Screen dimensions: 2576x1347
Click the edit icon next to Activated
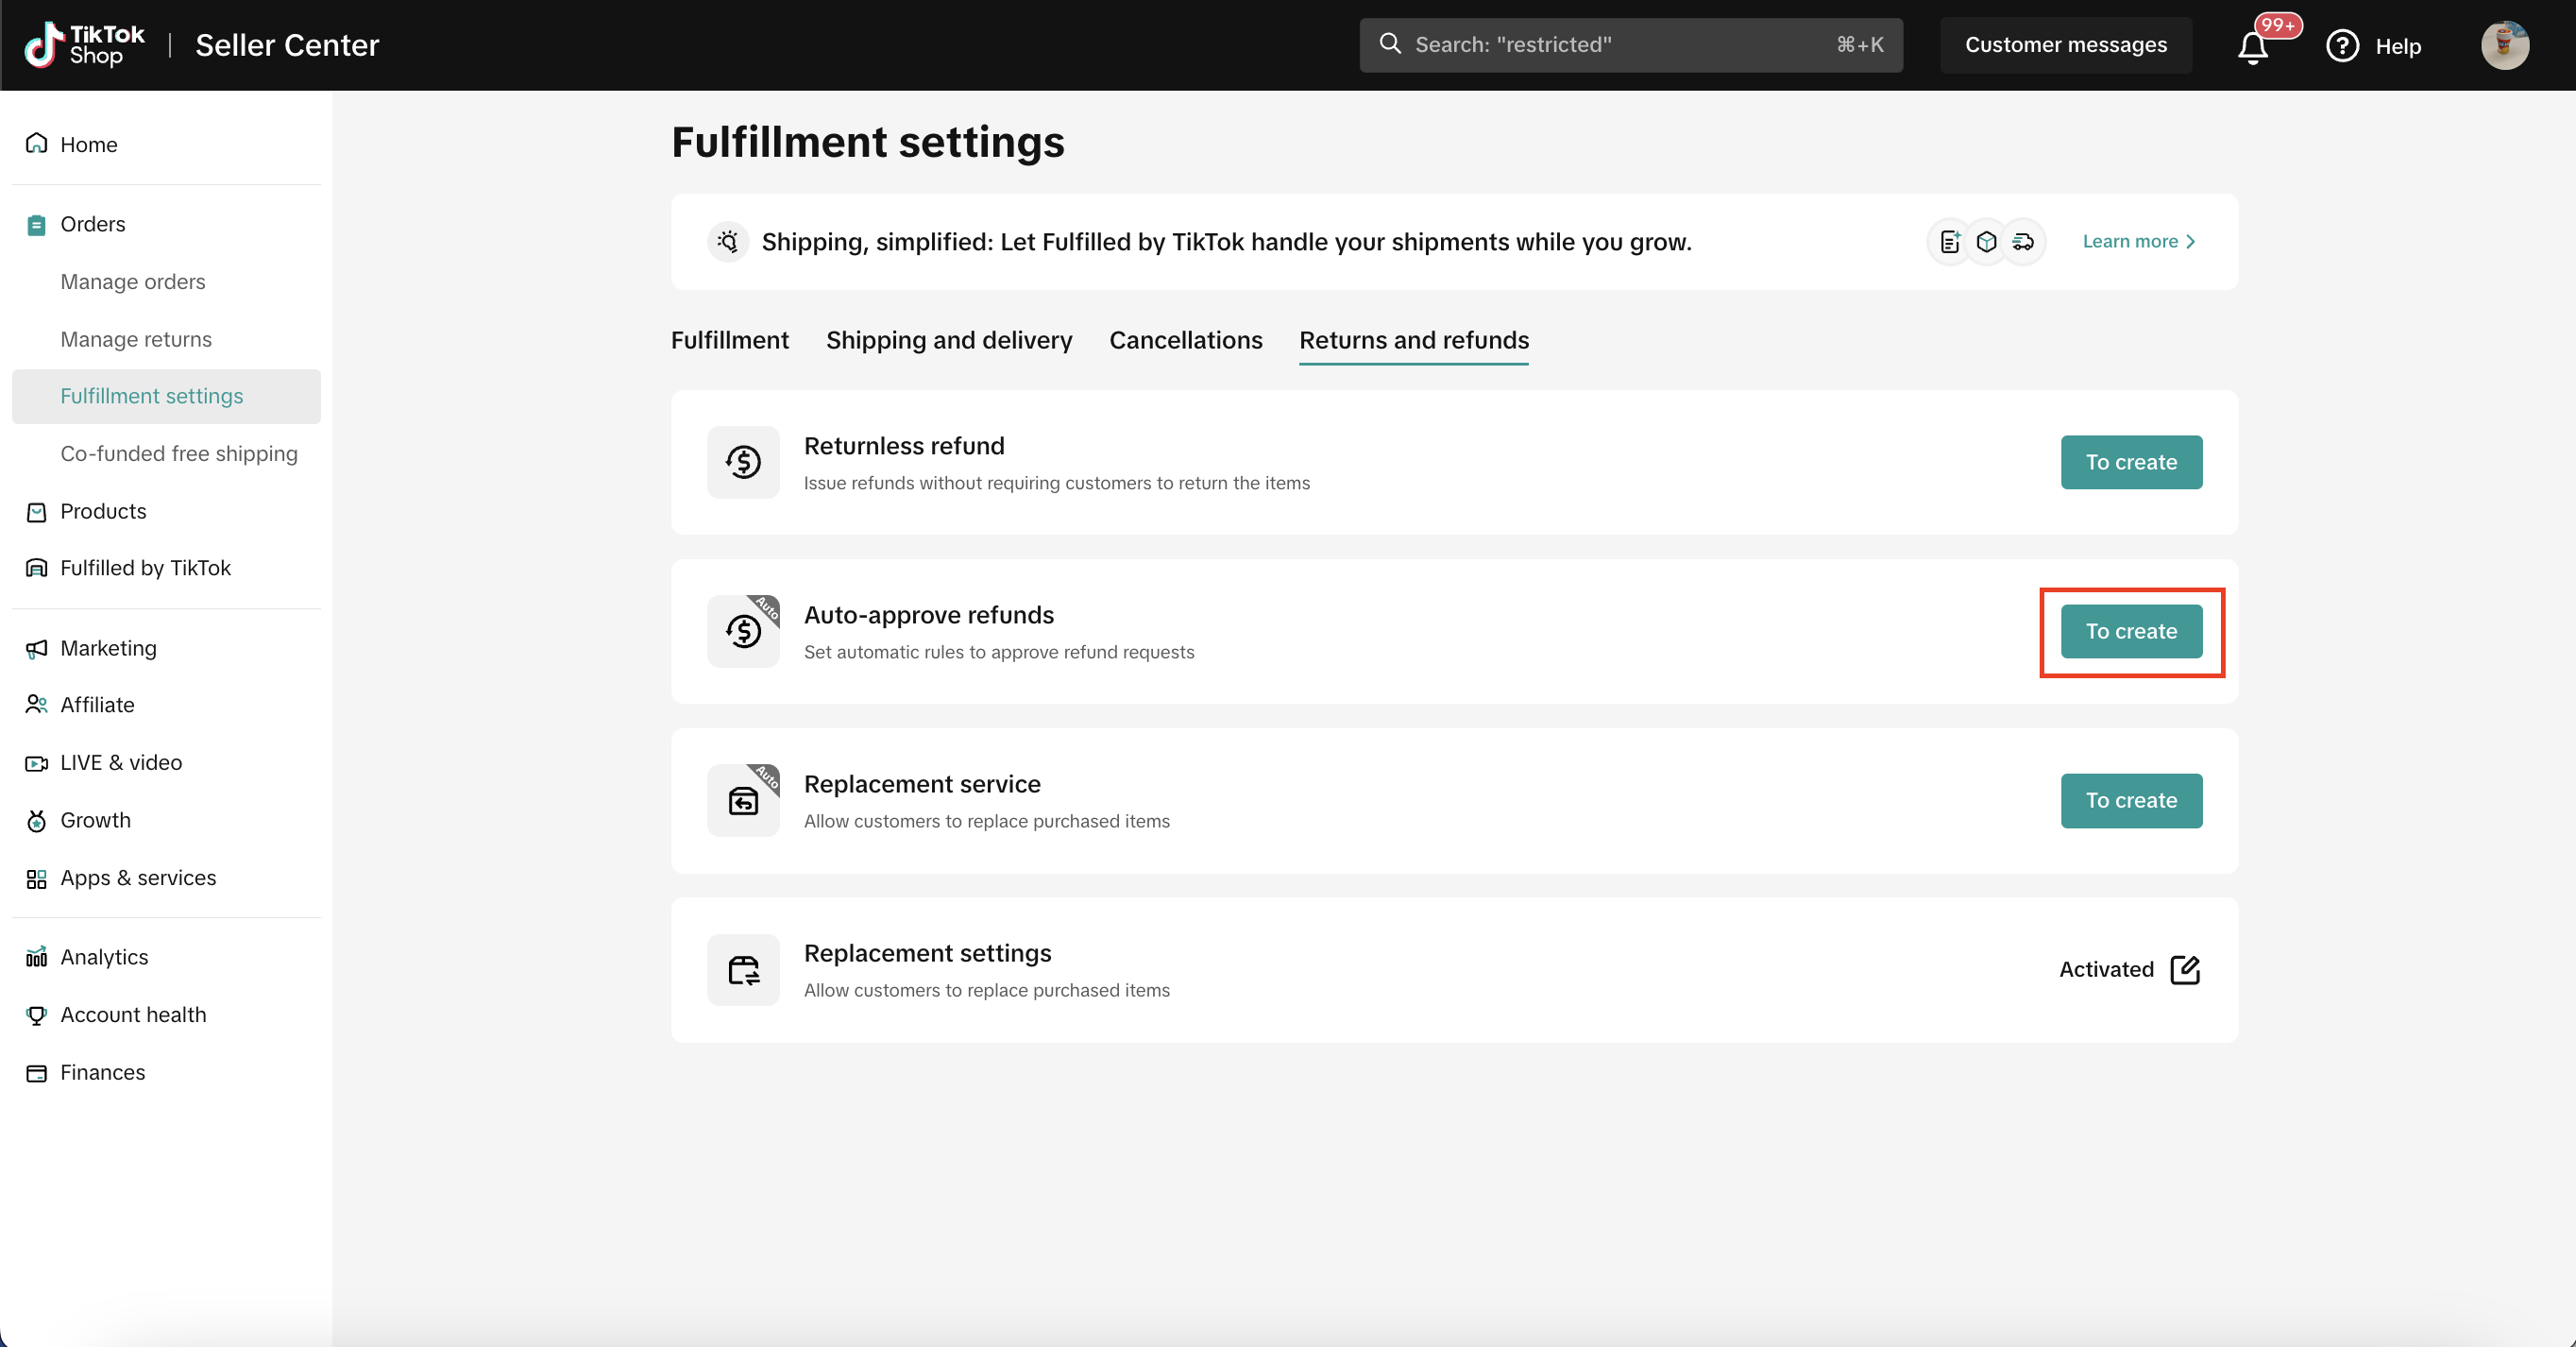coord(2185,969)
